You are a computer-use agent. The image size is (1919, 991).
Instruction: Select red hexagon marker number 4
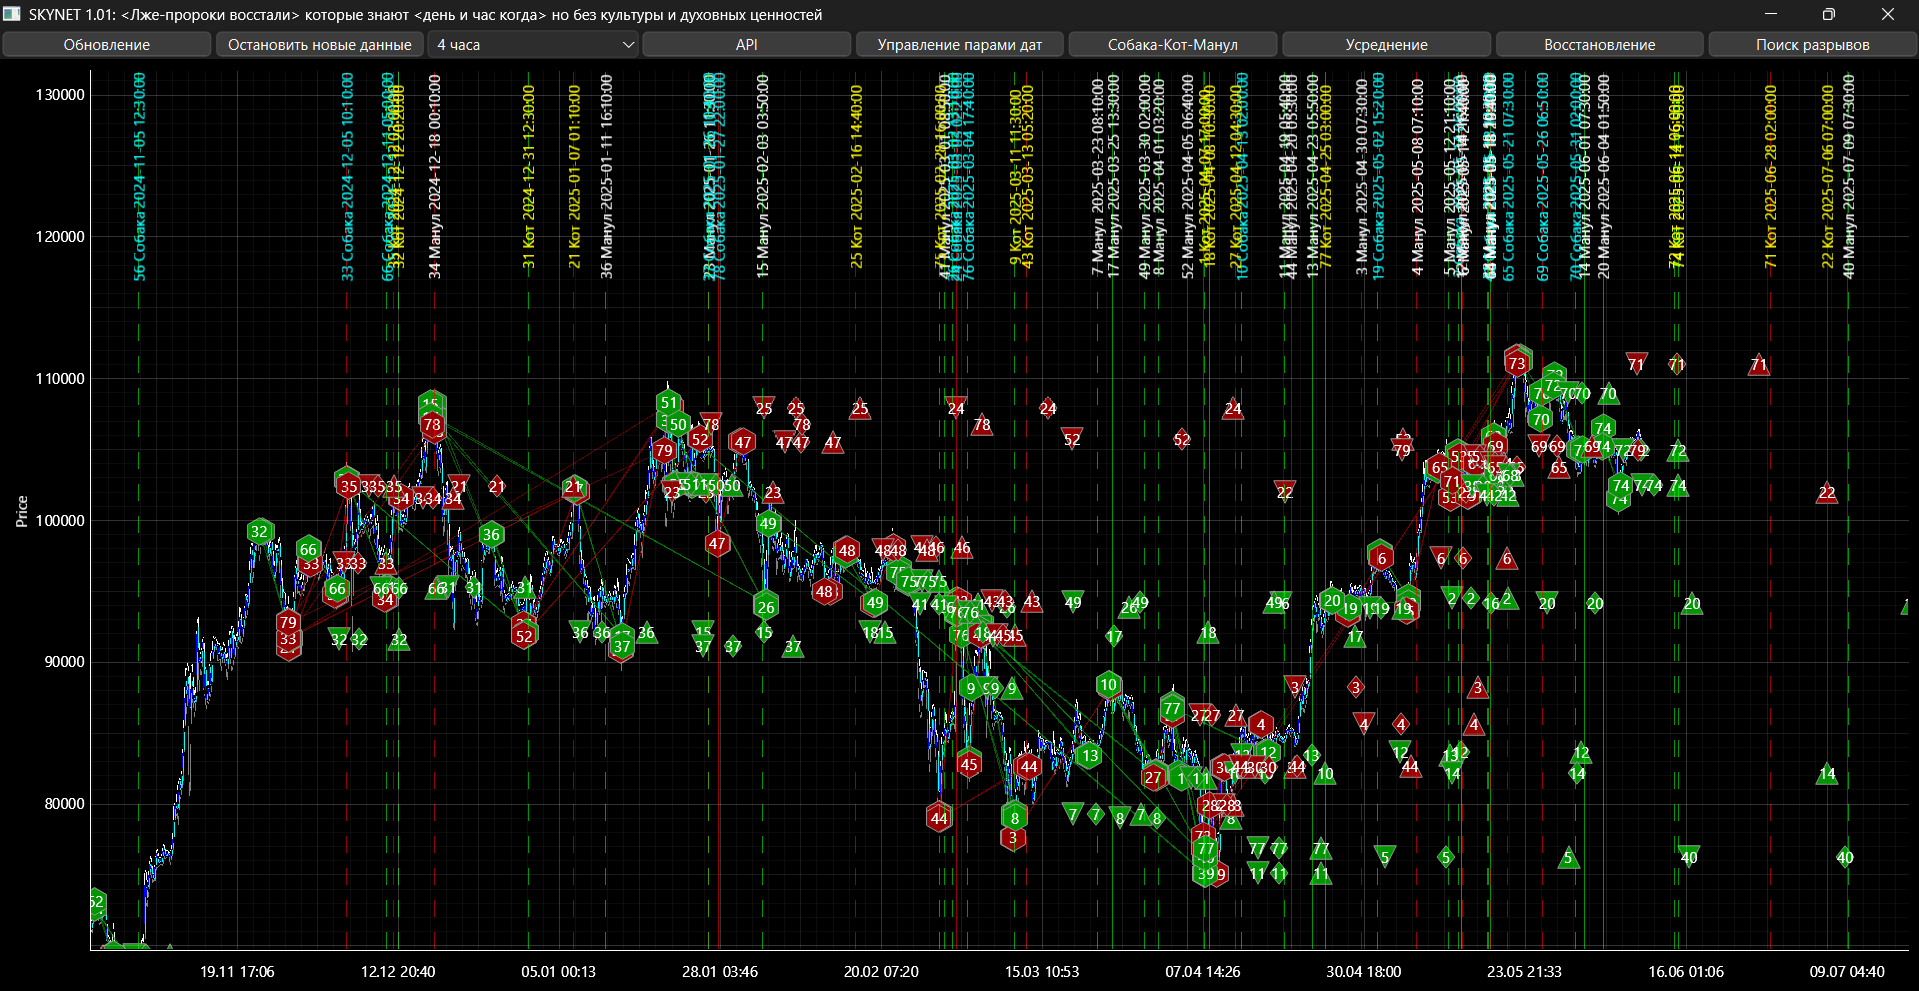pos(1261,724)
